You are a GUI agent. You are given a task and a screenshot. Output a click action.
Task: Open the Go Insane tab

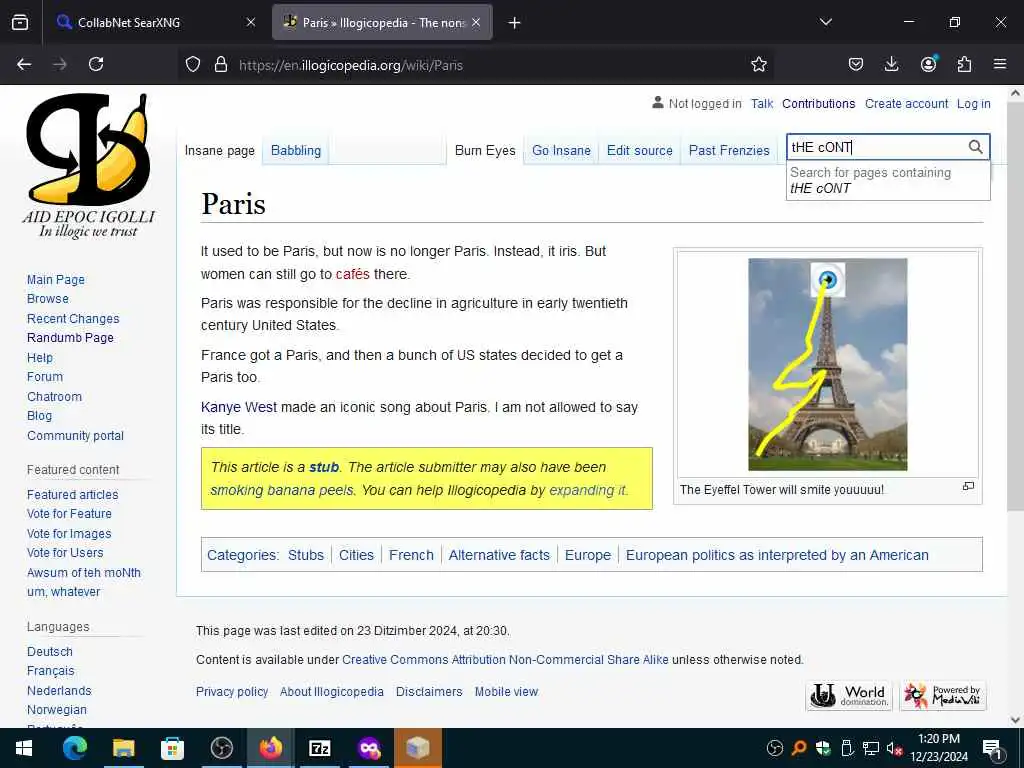coord(561,150)
